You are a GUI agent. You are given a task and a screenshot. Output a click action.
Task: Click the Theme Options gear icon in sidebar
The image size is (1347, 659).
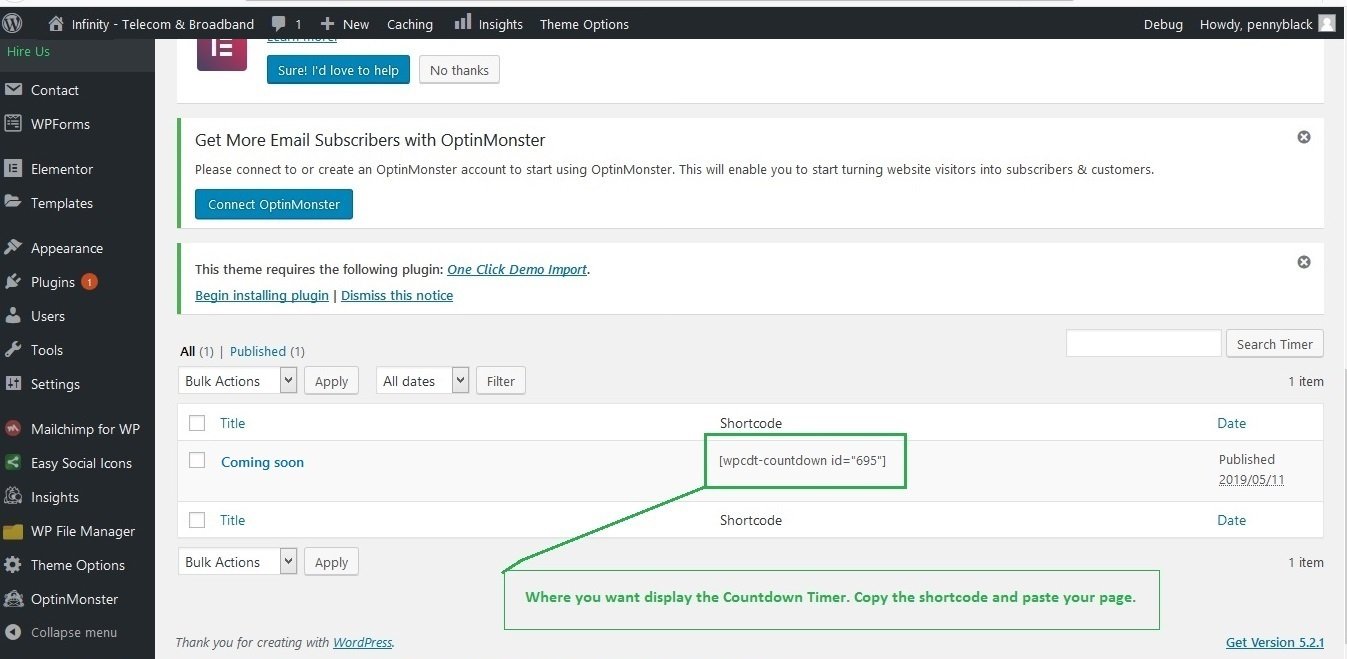click(x=13, y=565)
